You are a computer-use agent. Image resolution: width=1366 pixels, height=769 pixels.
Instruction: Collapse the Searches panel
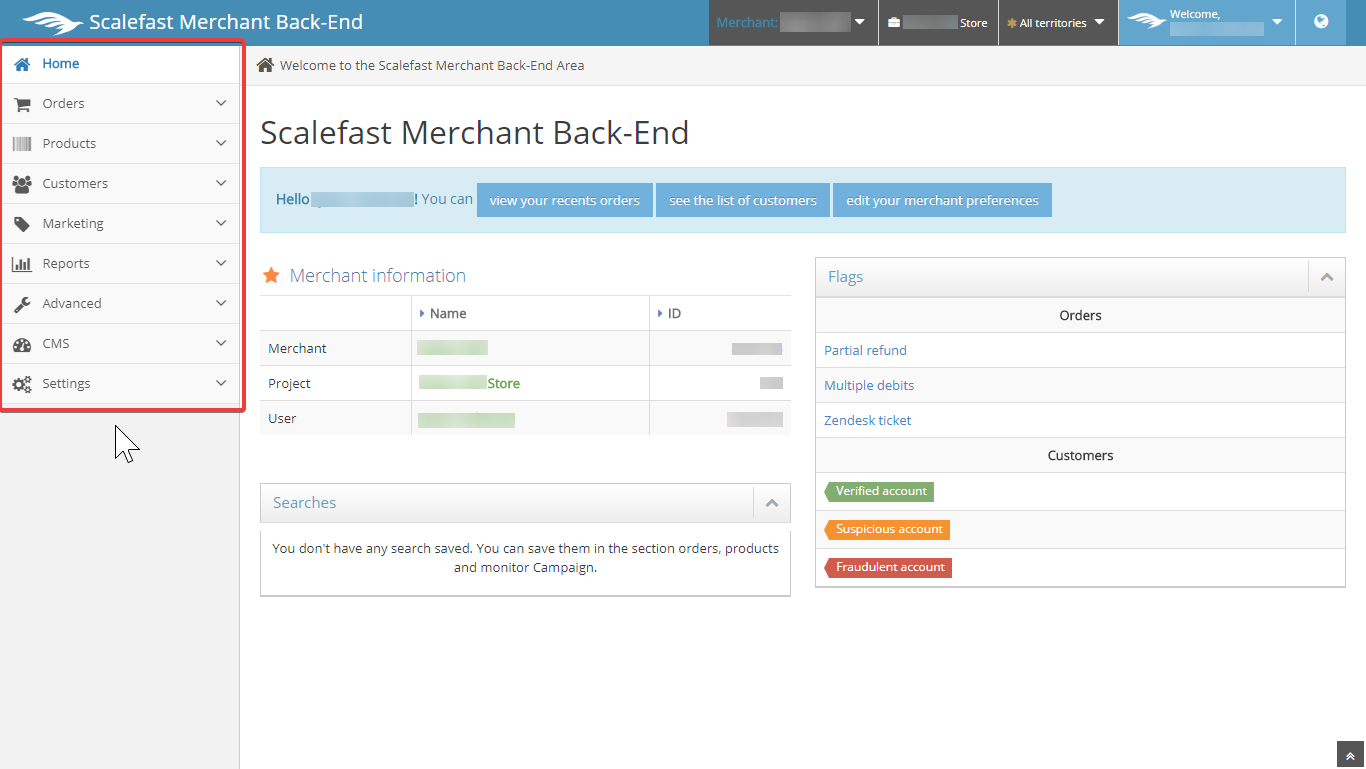[771, 503]
